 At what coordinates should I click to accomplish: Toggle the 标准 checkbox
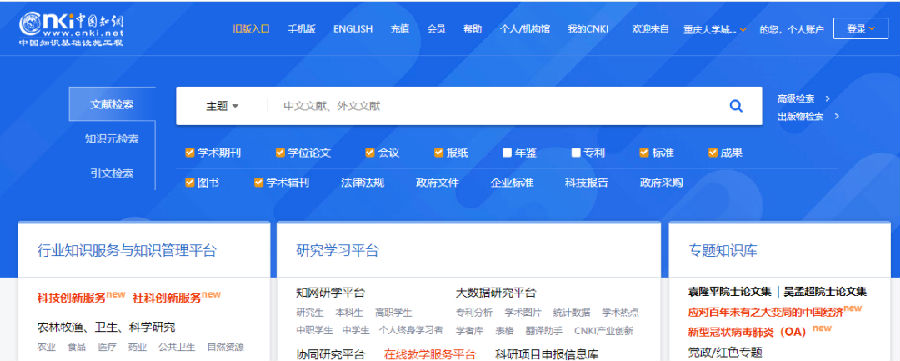click(x=644, y=153)
